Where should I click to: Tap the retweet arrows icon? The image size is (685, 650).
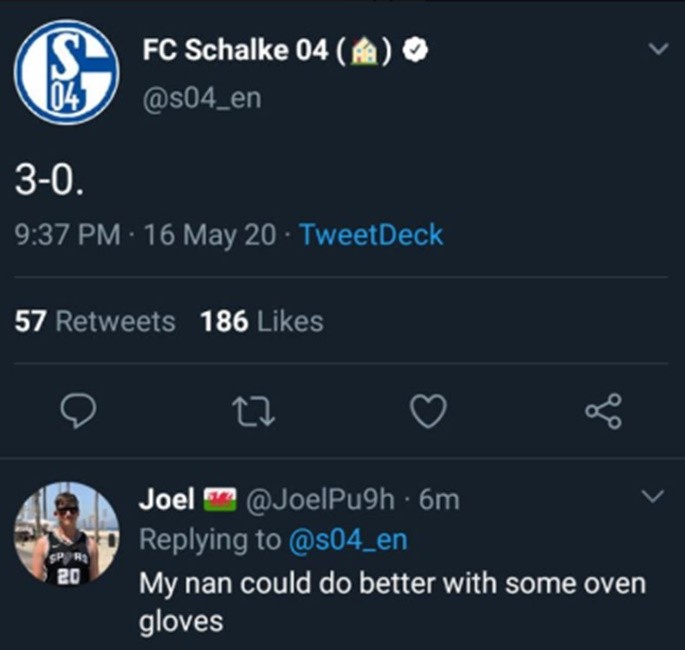click(x=255, y=411)
